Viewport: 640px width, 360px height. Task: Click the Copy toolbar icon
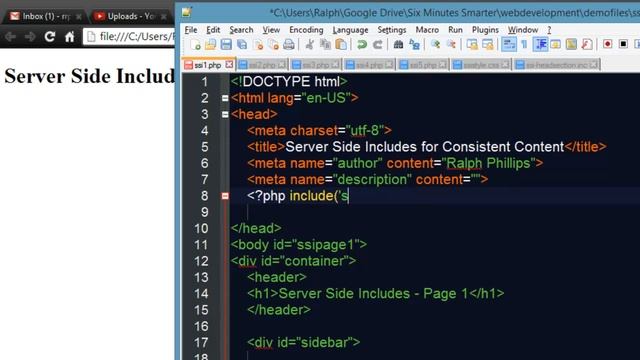click(x=325, y=44)
